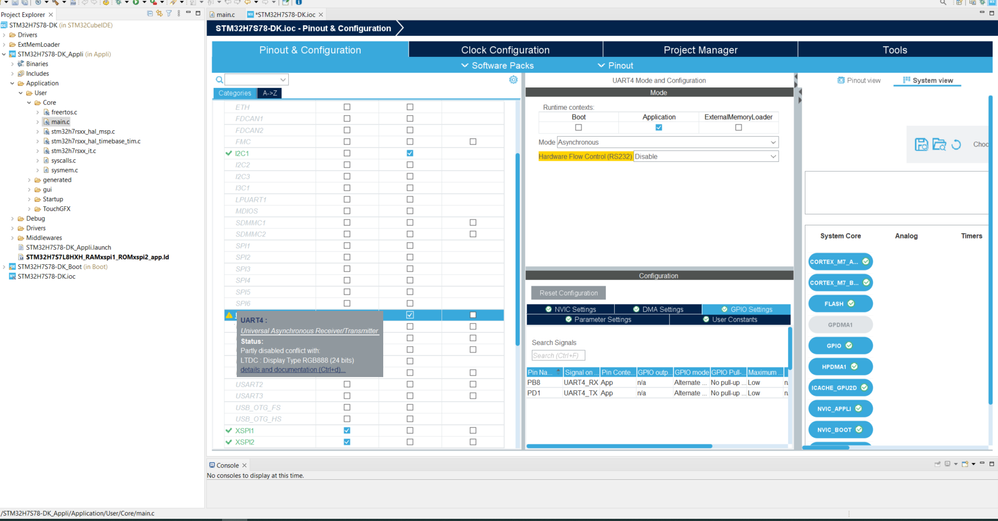Switch to the A->Z list tab
The height and width of the screenshot is (521, 998).
pyautogui.click(x=269, y=93)
